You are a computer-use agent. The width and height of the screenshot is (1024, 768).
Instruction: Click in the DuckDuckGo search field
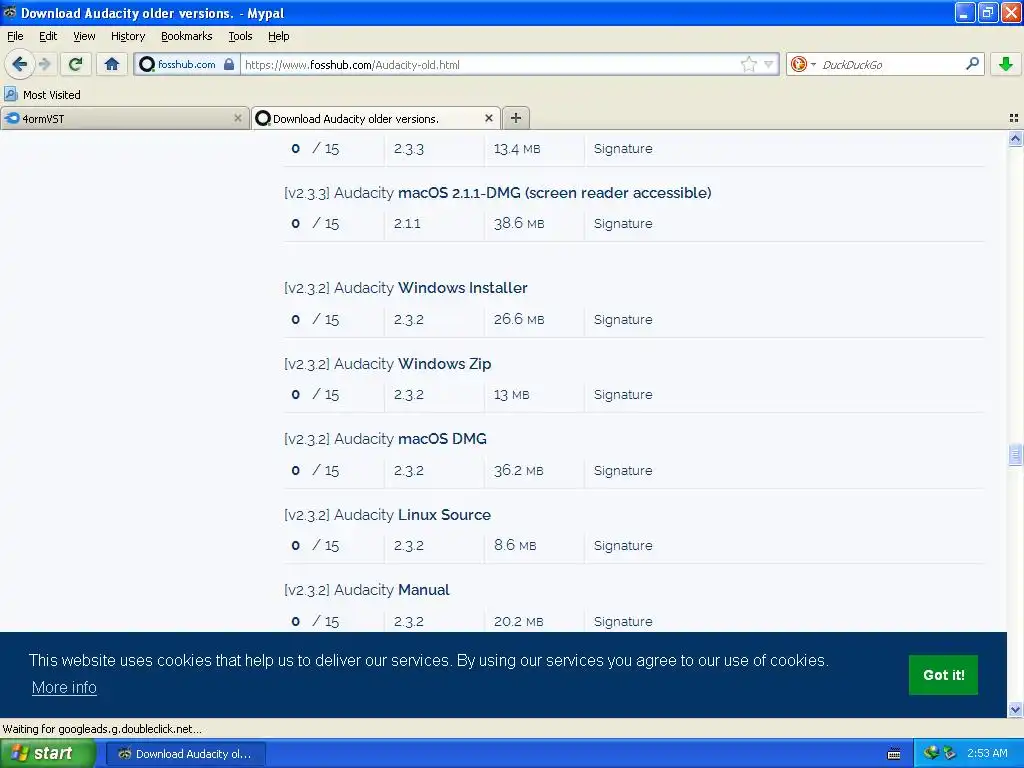(891, 65)
